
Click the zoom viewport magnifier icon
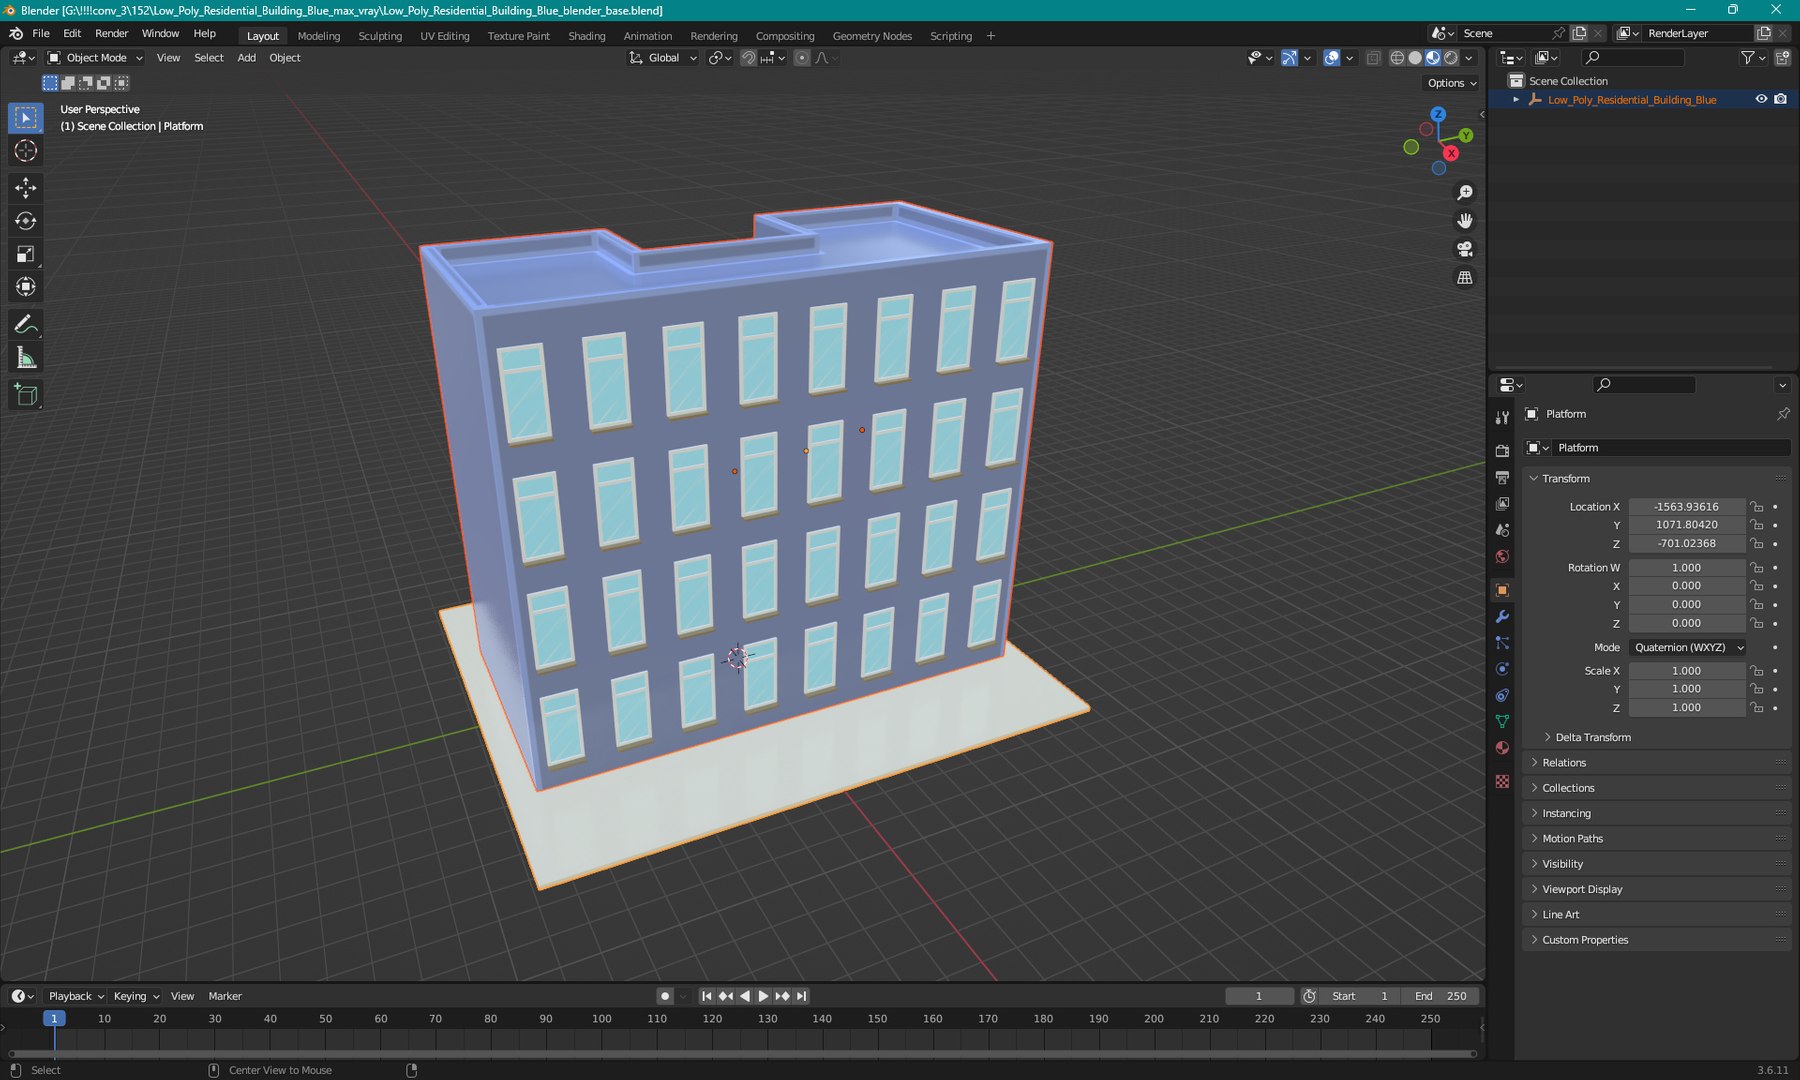click(1465, 192)
